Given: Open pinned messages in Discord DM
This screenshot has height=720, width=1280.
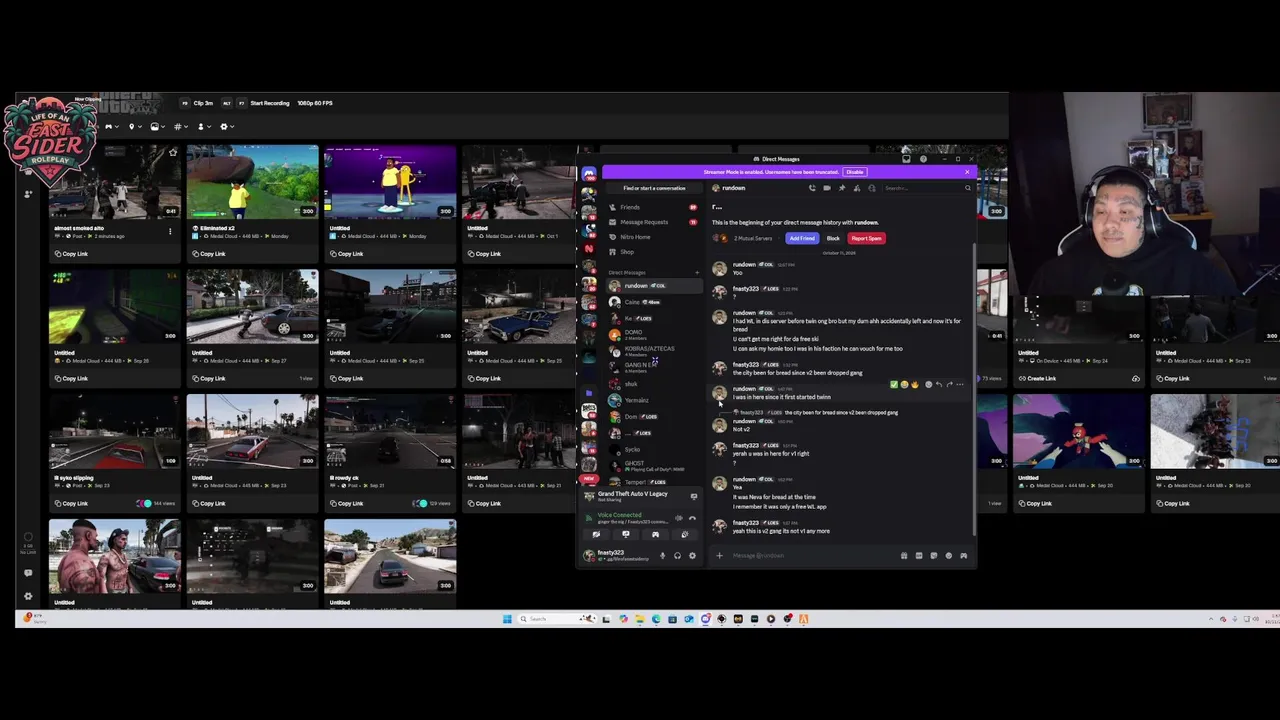Looking at the screenshot, I should click(x=842, y=188).
